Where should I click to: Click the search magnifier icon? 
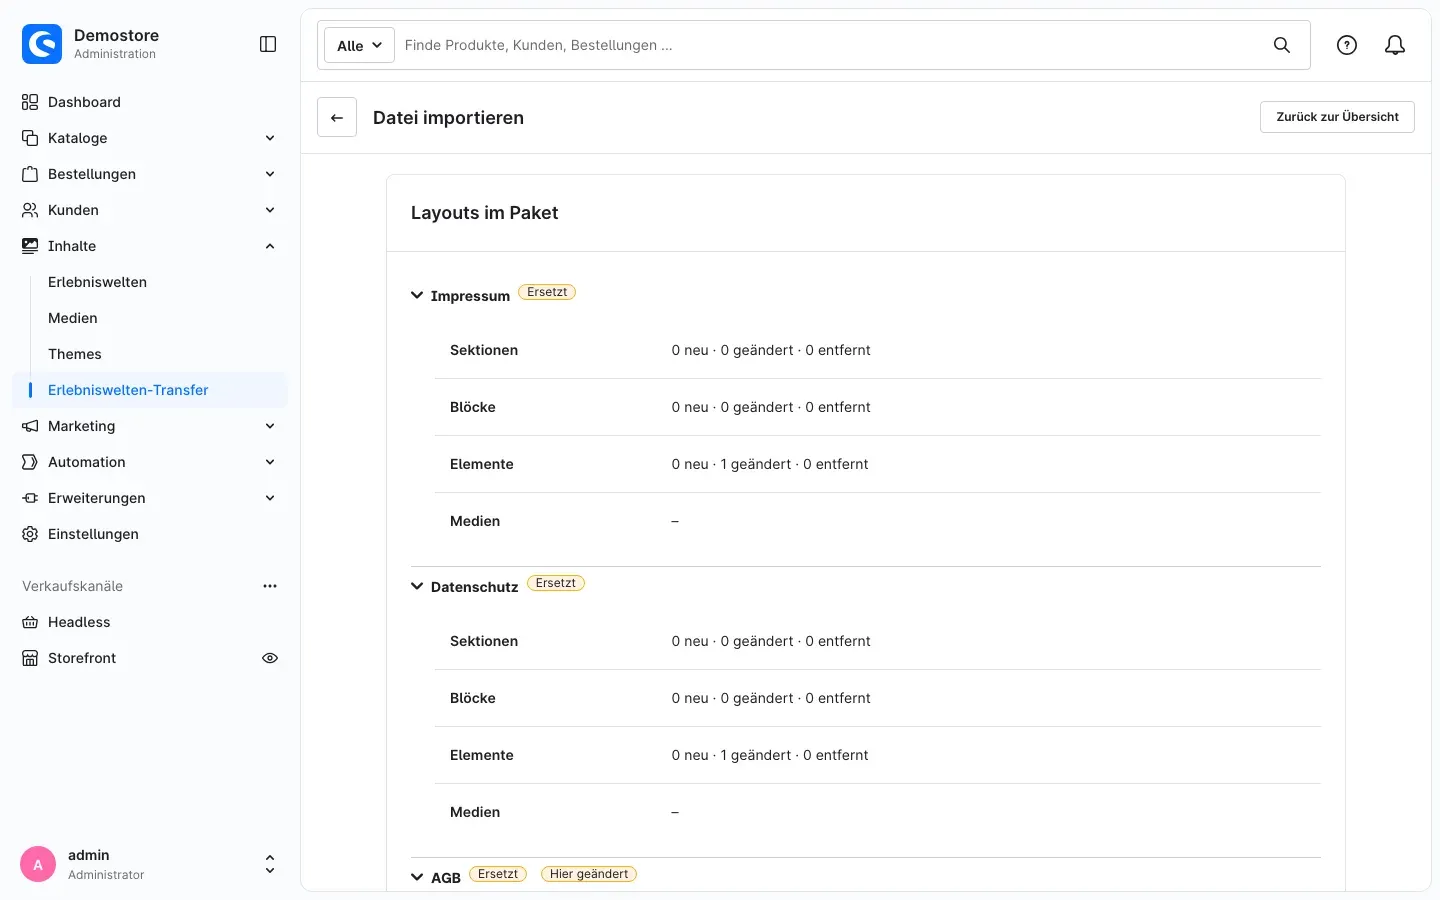coord(1282,45)
